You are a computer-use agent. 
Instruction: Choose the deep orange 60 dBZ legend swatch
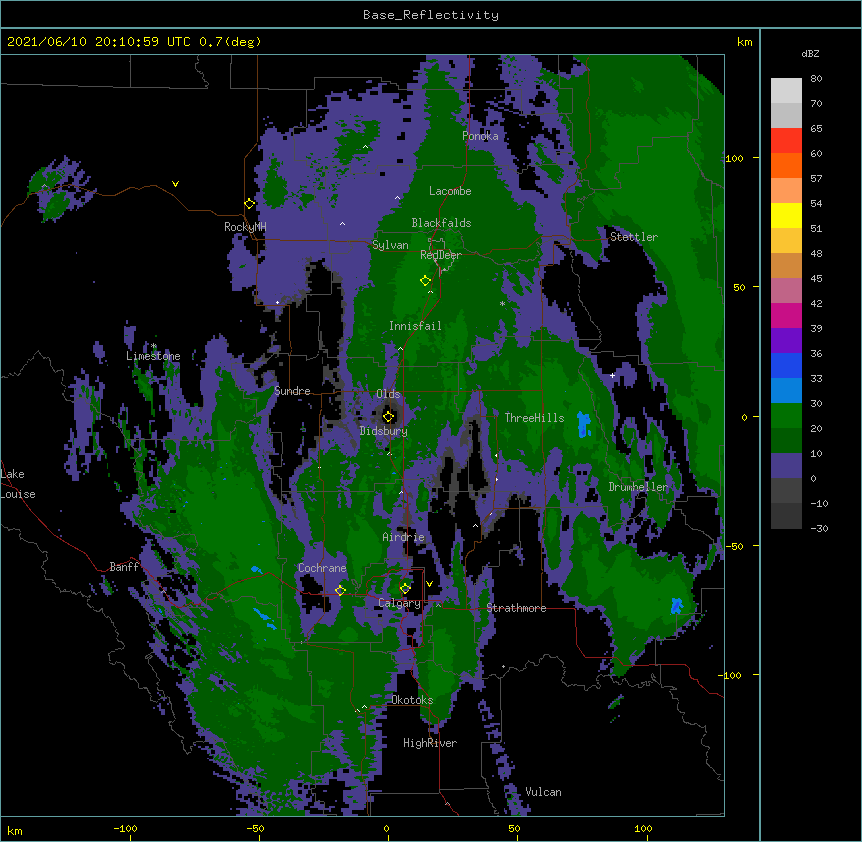pyautogui.click(x=786, y=165)
